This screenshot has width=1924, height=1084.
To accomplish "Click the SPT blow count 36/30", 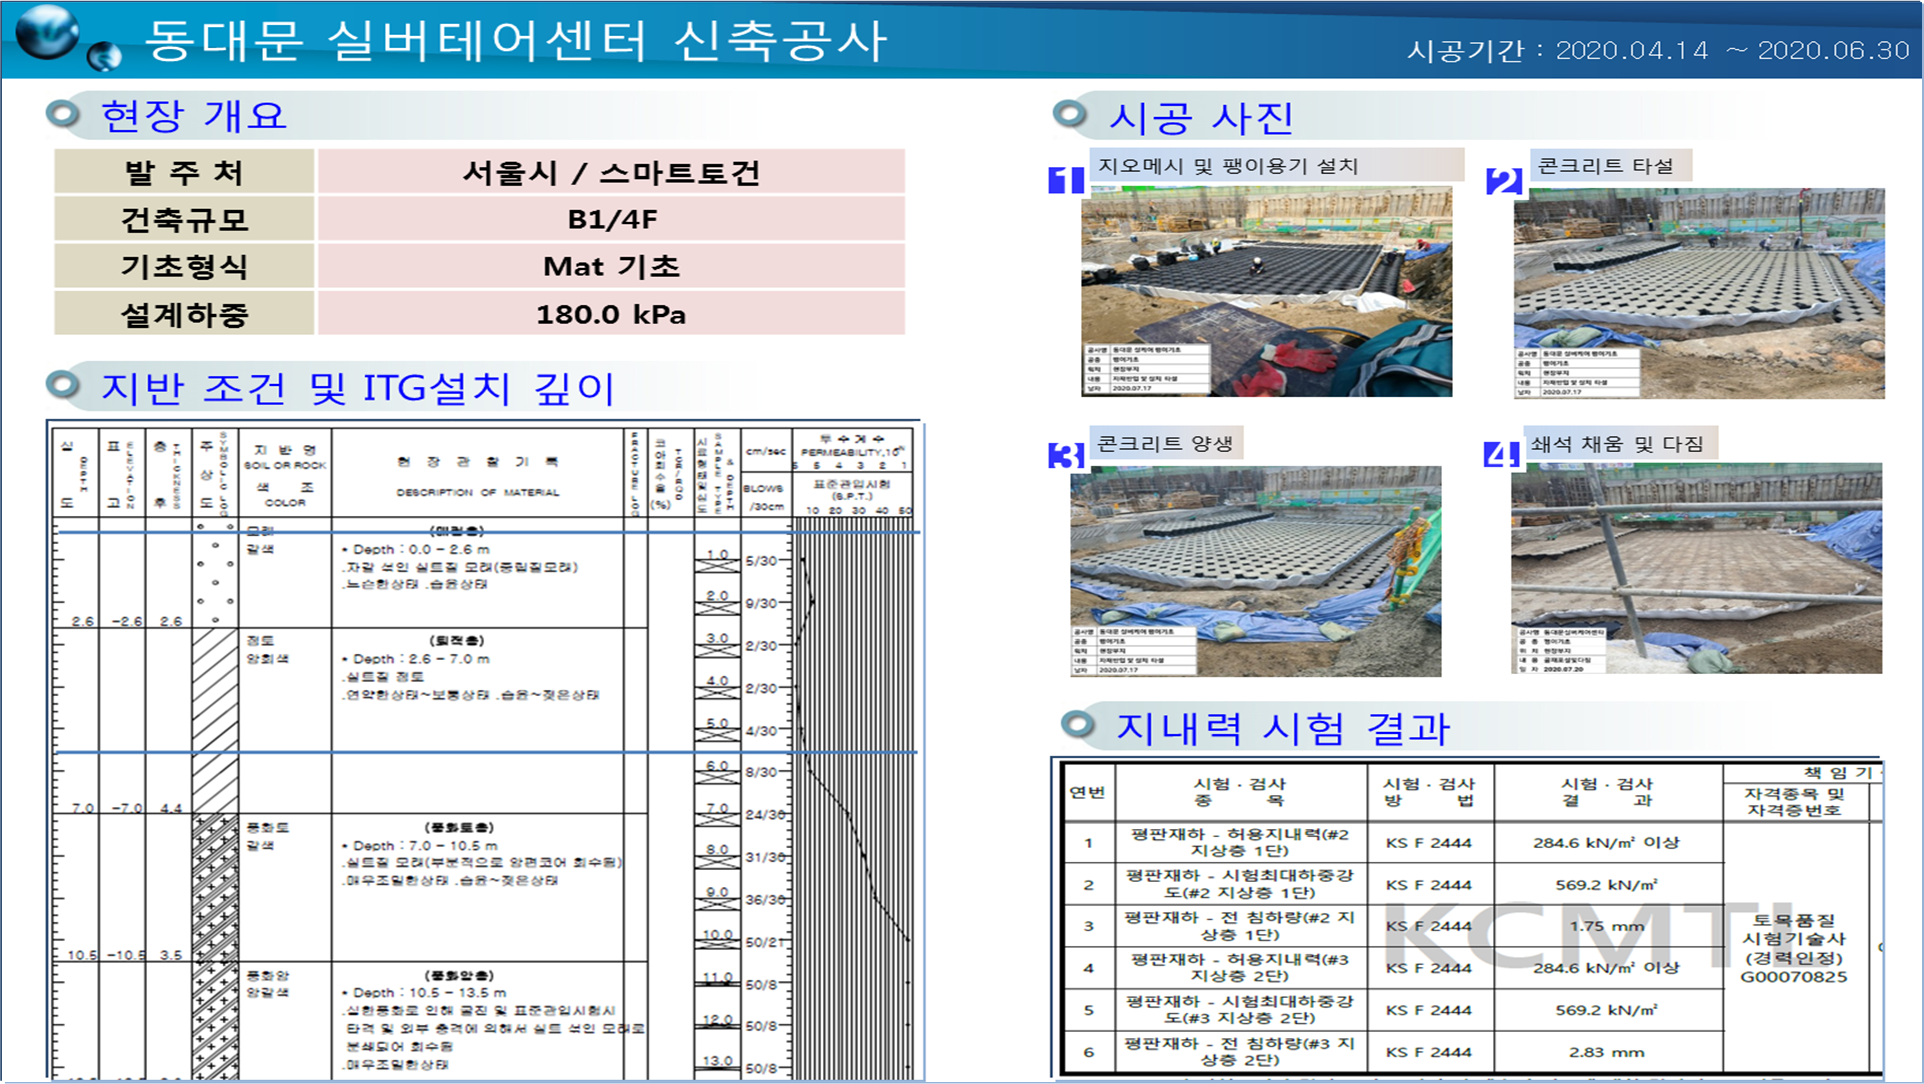I will pos(765,899).
